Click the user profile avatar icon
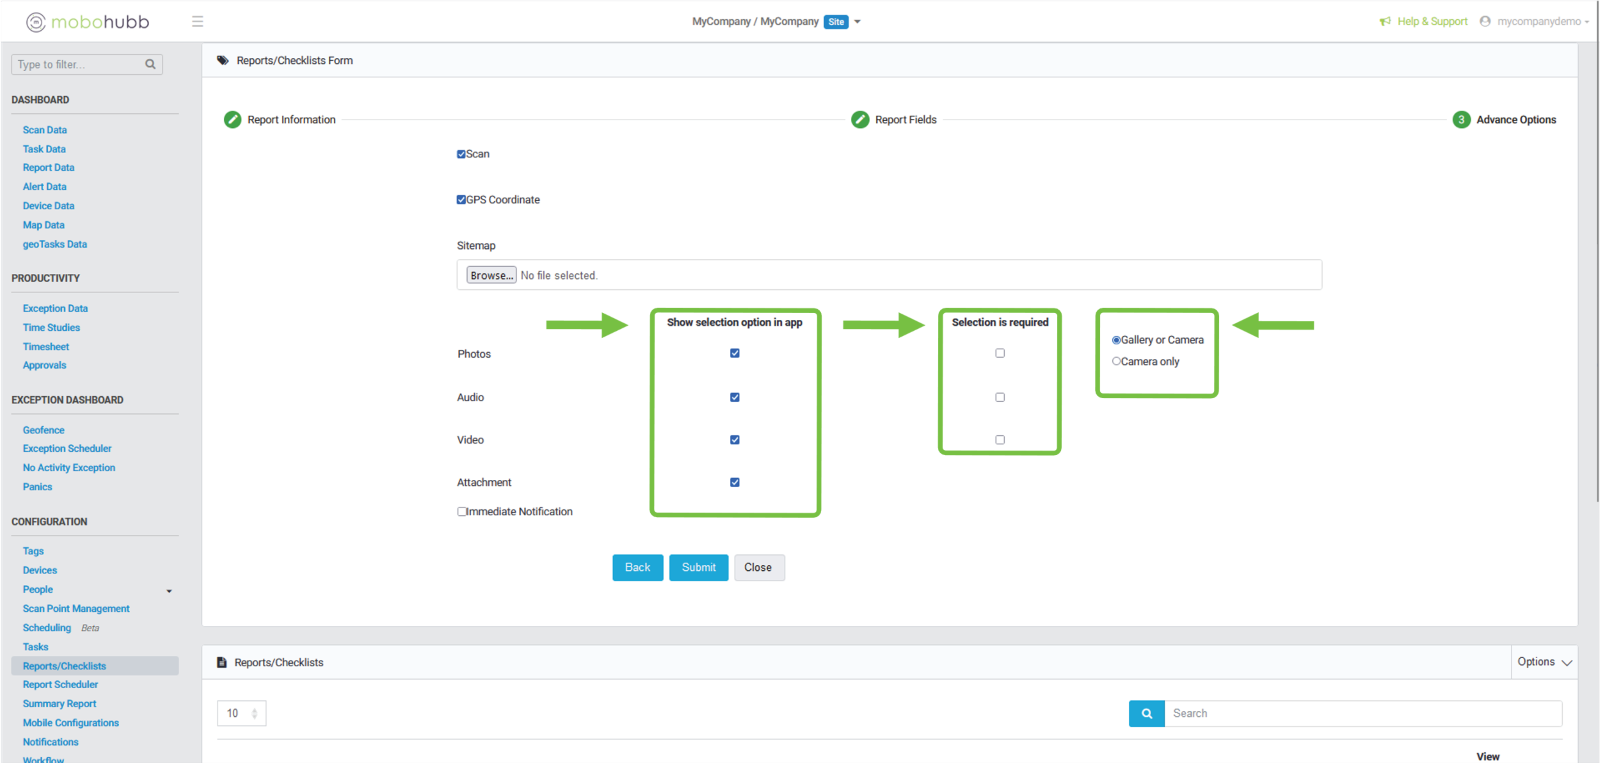 coord(1485,21)
